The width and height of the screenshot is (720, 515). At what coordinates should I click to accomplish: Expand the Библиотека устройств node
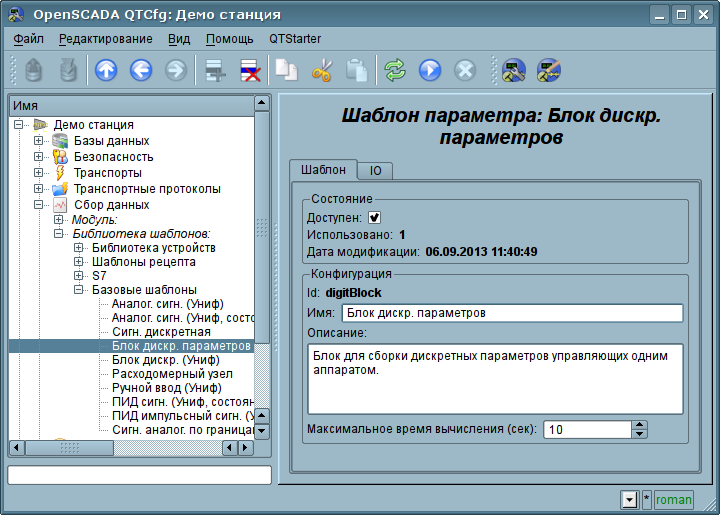click(79, 247)
